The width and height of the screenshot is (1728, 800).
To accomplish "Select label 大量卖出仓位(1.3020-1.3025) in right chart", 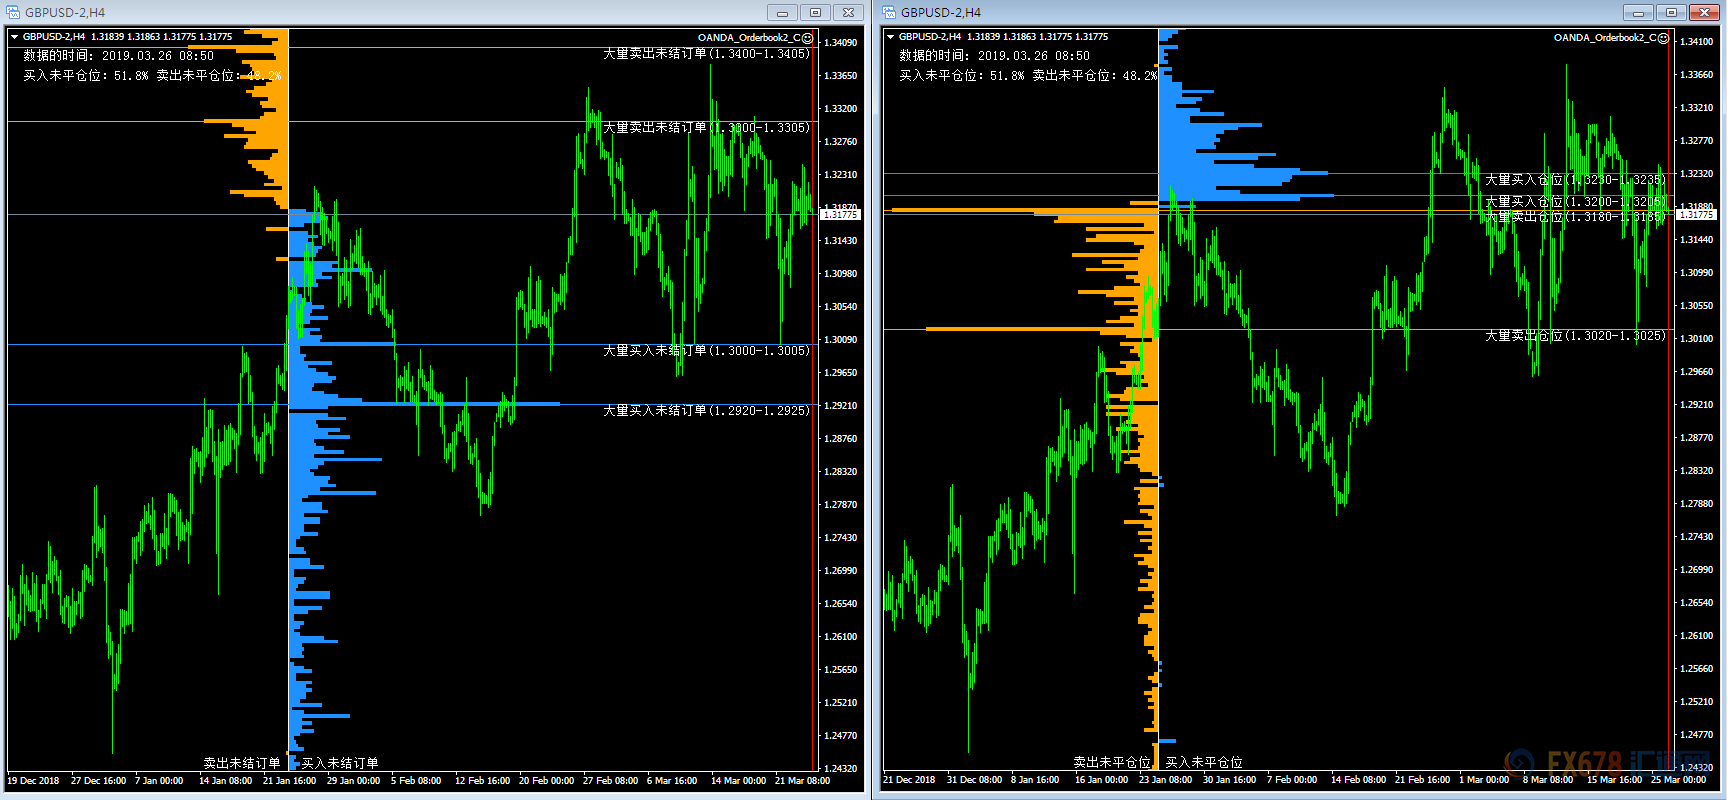I will coord(1575,336).
